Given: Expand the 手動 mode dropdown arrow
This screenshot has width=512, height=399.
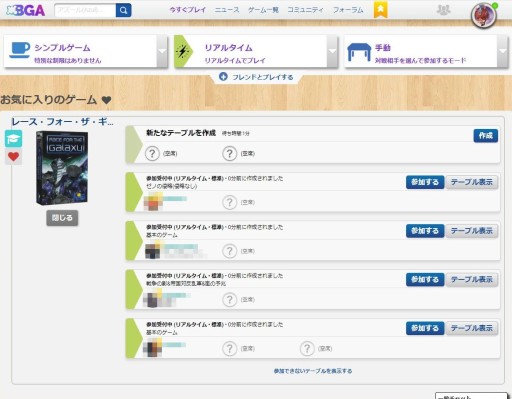Looking at the screenshot, I should [x=502, y=51].
